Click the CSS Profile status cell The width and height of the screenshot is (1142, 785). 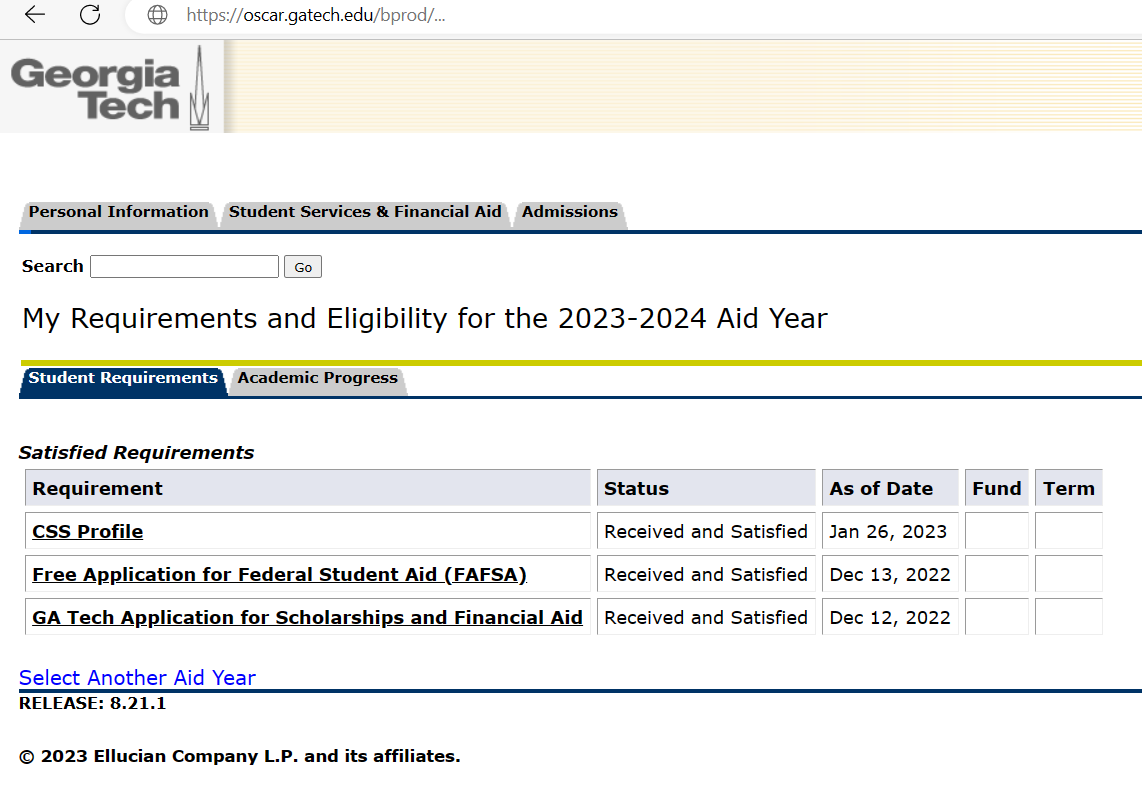[705, 532]
